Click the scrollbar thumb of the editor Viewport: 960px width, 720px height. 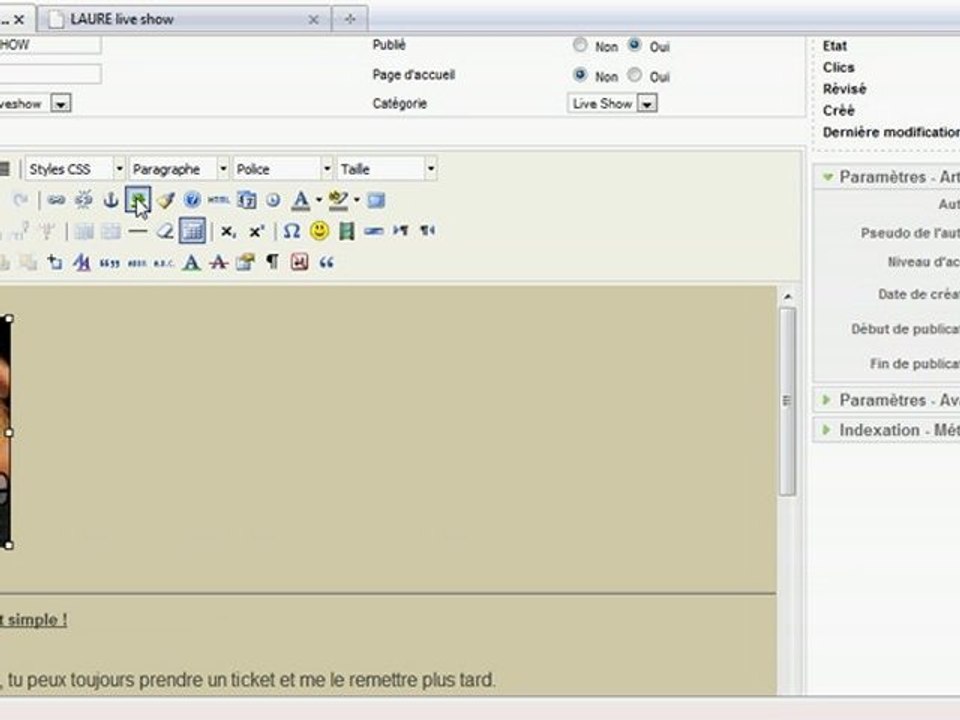(x=788, y=402)
